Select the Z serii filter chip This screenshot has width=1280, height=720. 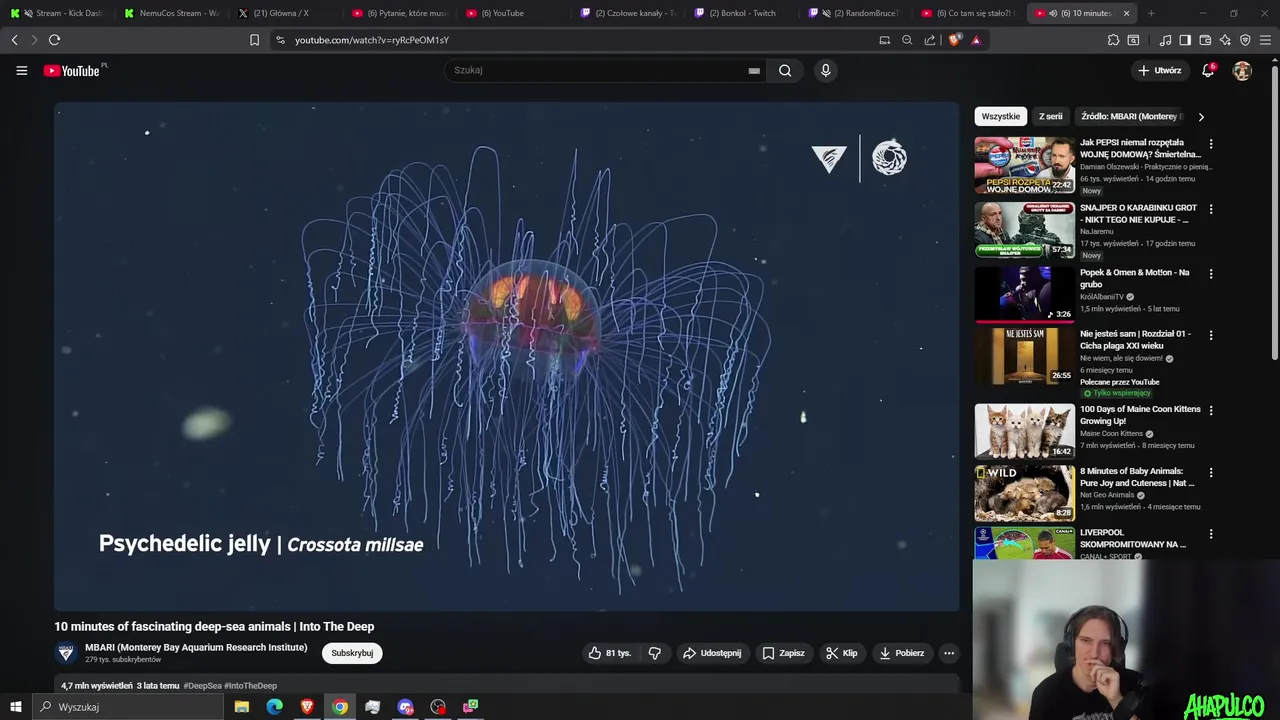point(1050,117)
